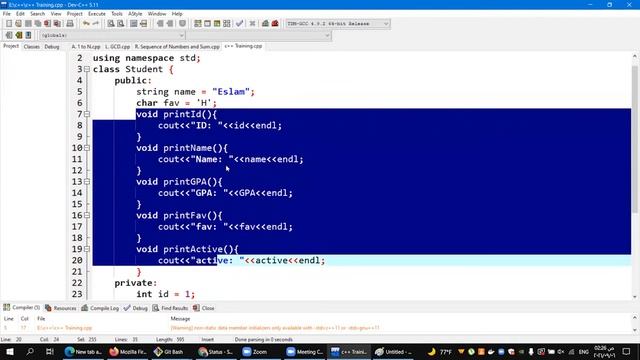Click the Rebuild All toolbar icon
This screenshot has width=640, height=360.
[227, 24]
